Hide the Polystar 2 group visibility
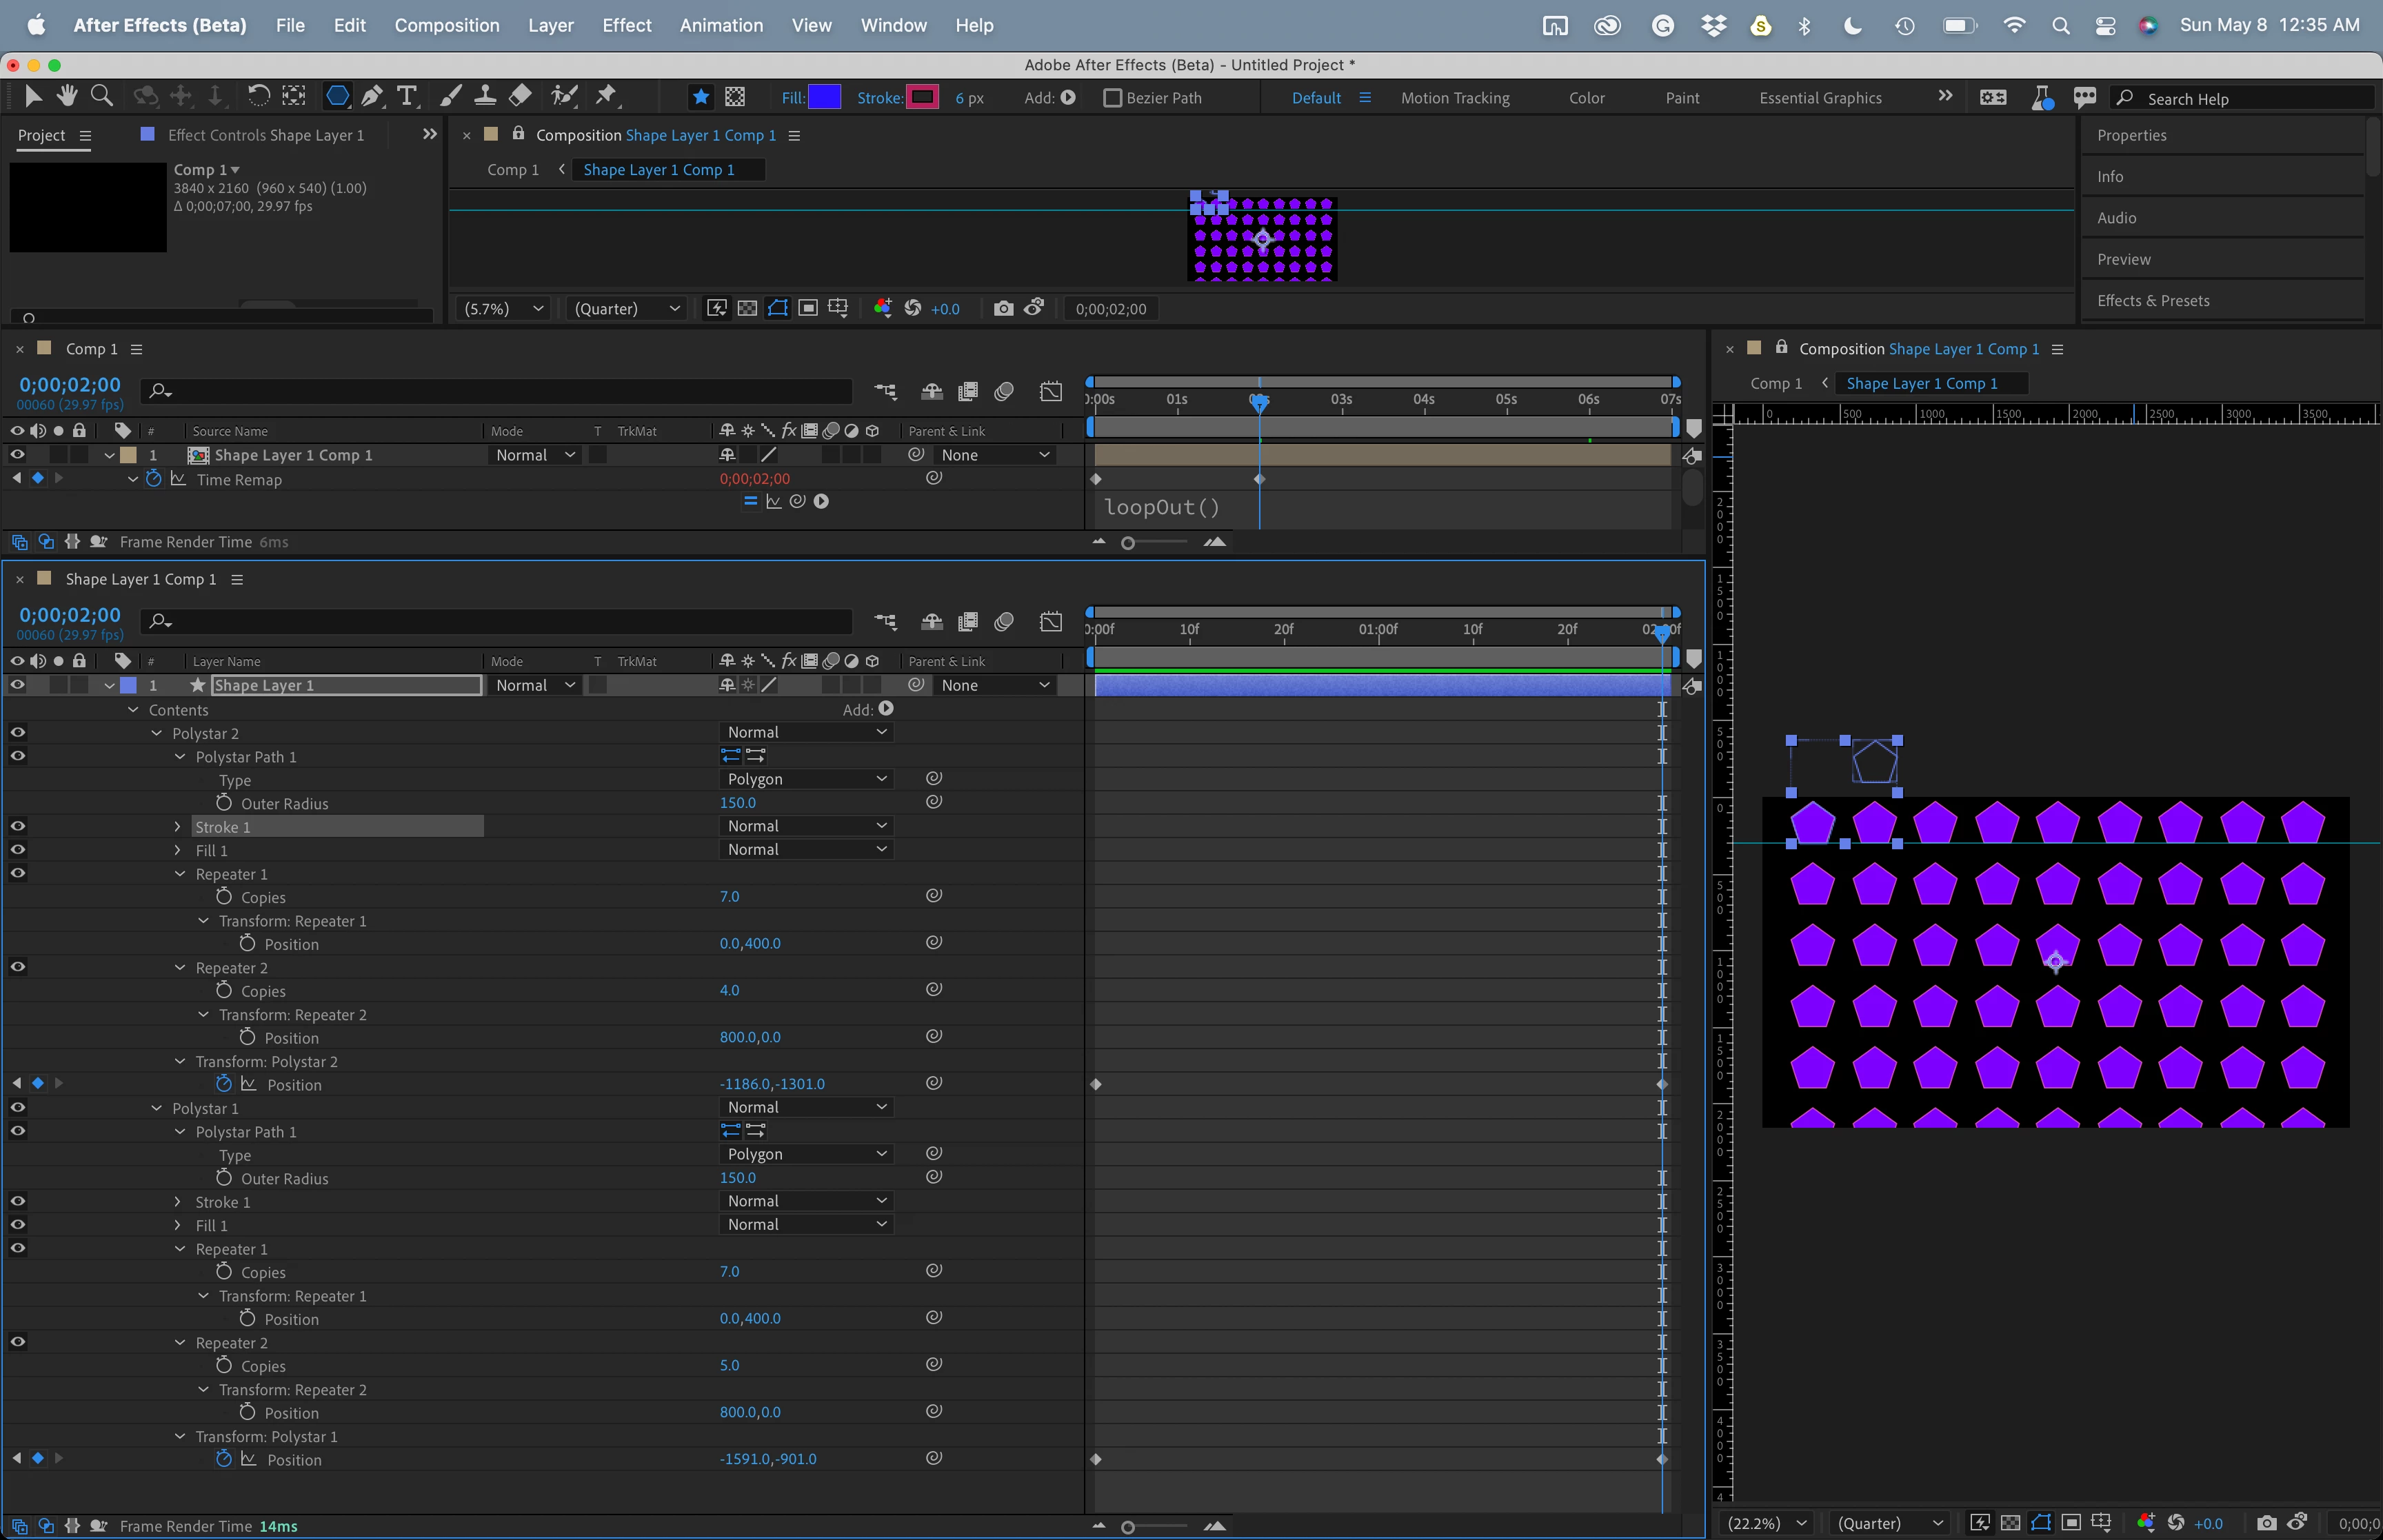2383x1540 pixels. tap(18, 733)
